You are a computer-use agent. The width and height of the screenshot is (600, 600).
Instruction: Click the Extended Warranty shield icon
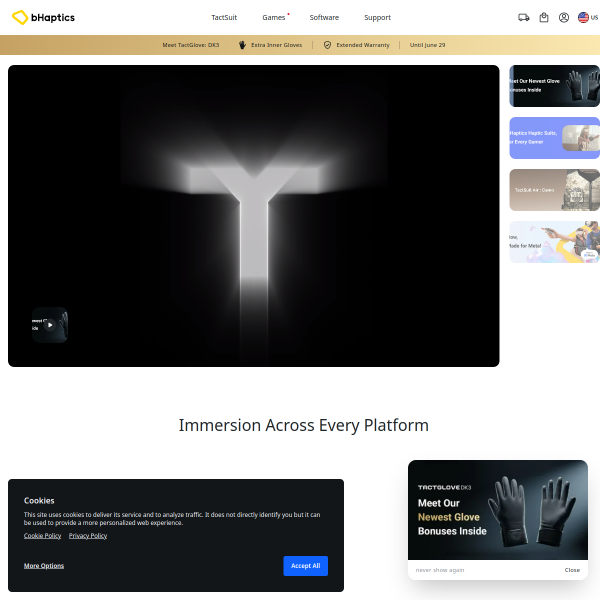[327, 45]
